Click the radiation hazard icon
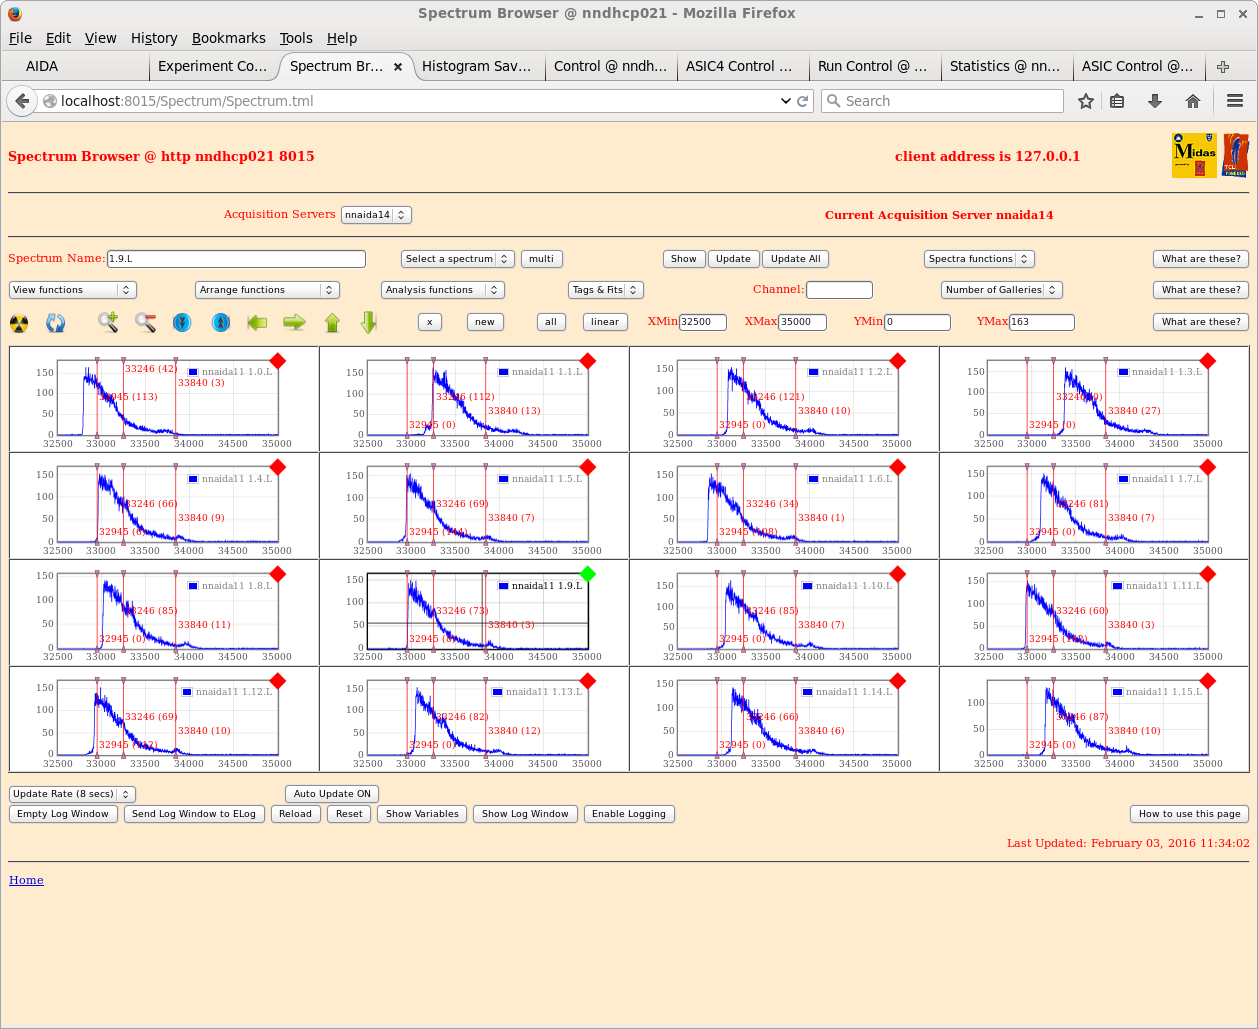Viewport: 1258px width, 1029px height. (x=19, y=323)
